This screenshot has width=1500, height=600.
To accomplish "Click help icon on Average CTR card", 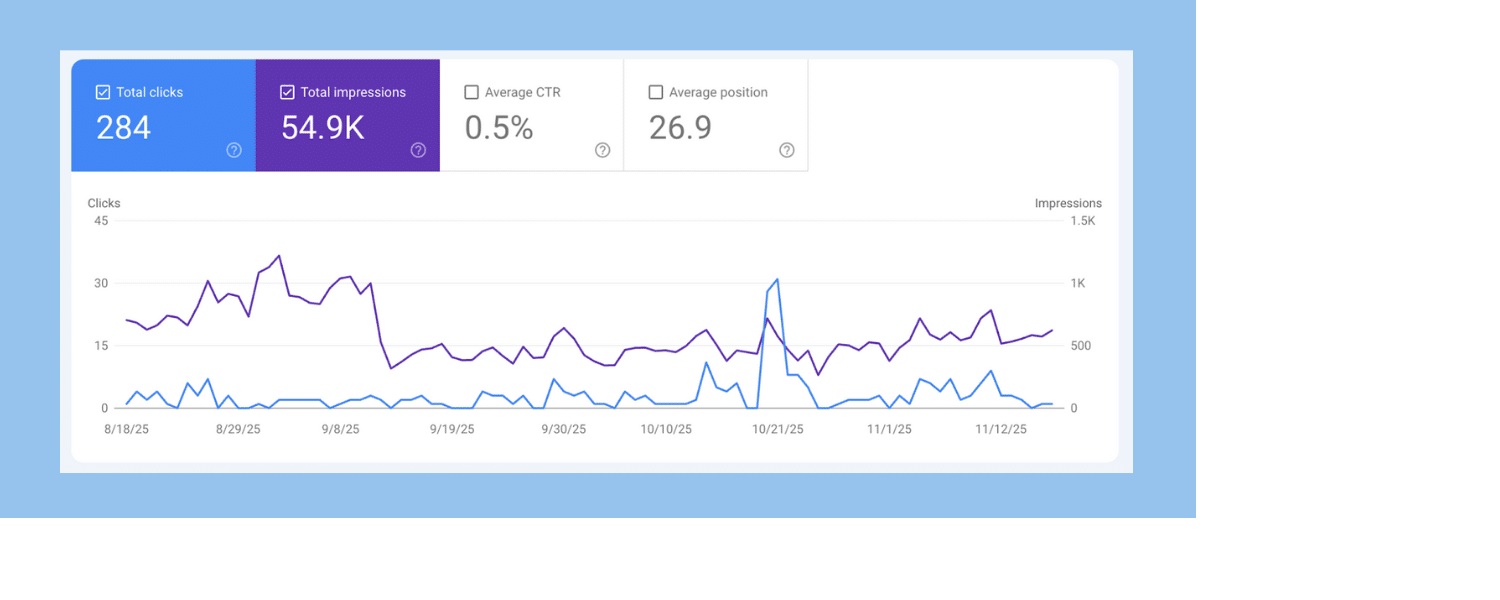I will 602,150.
